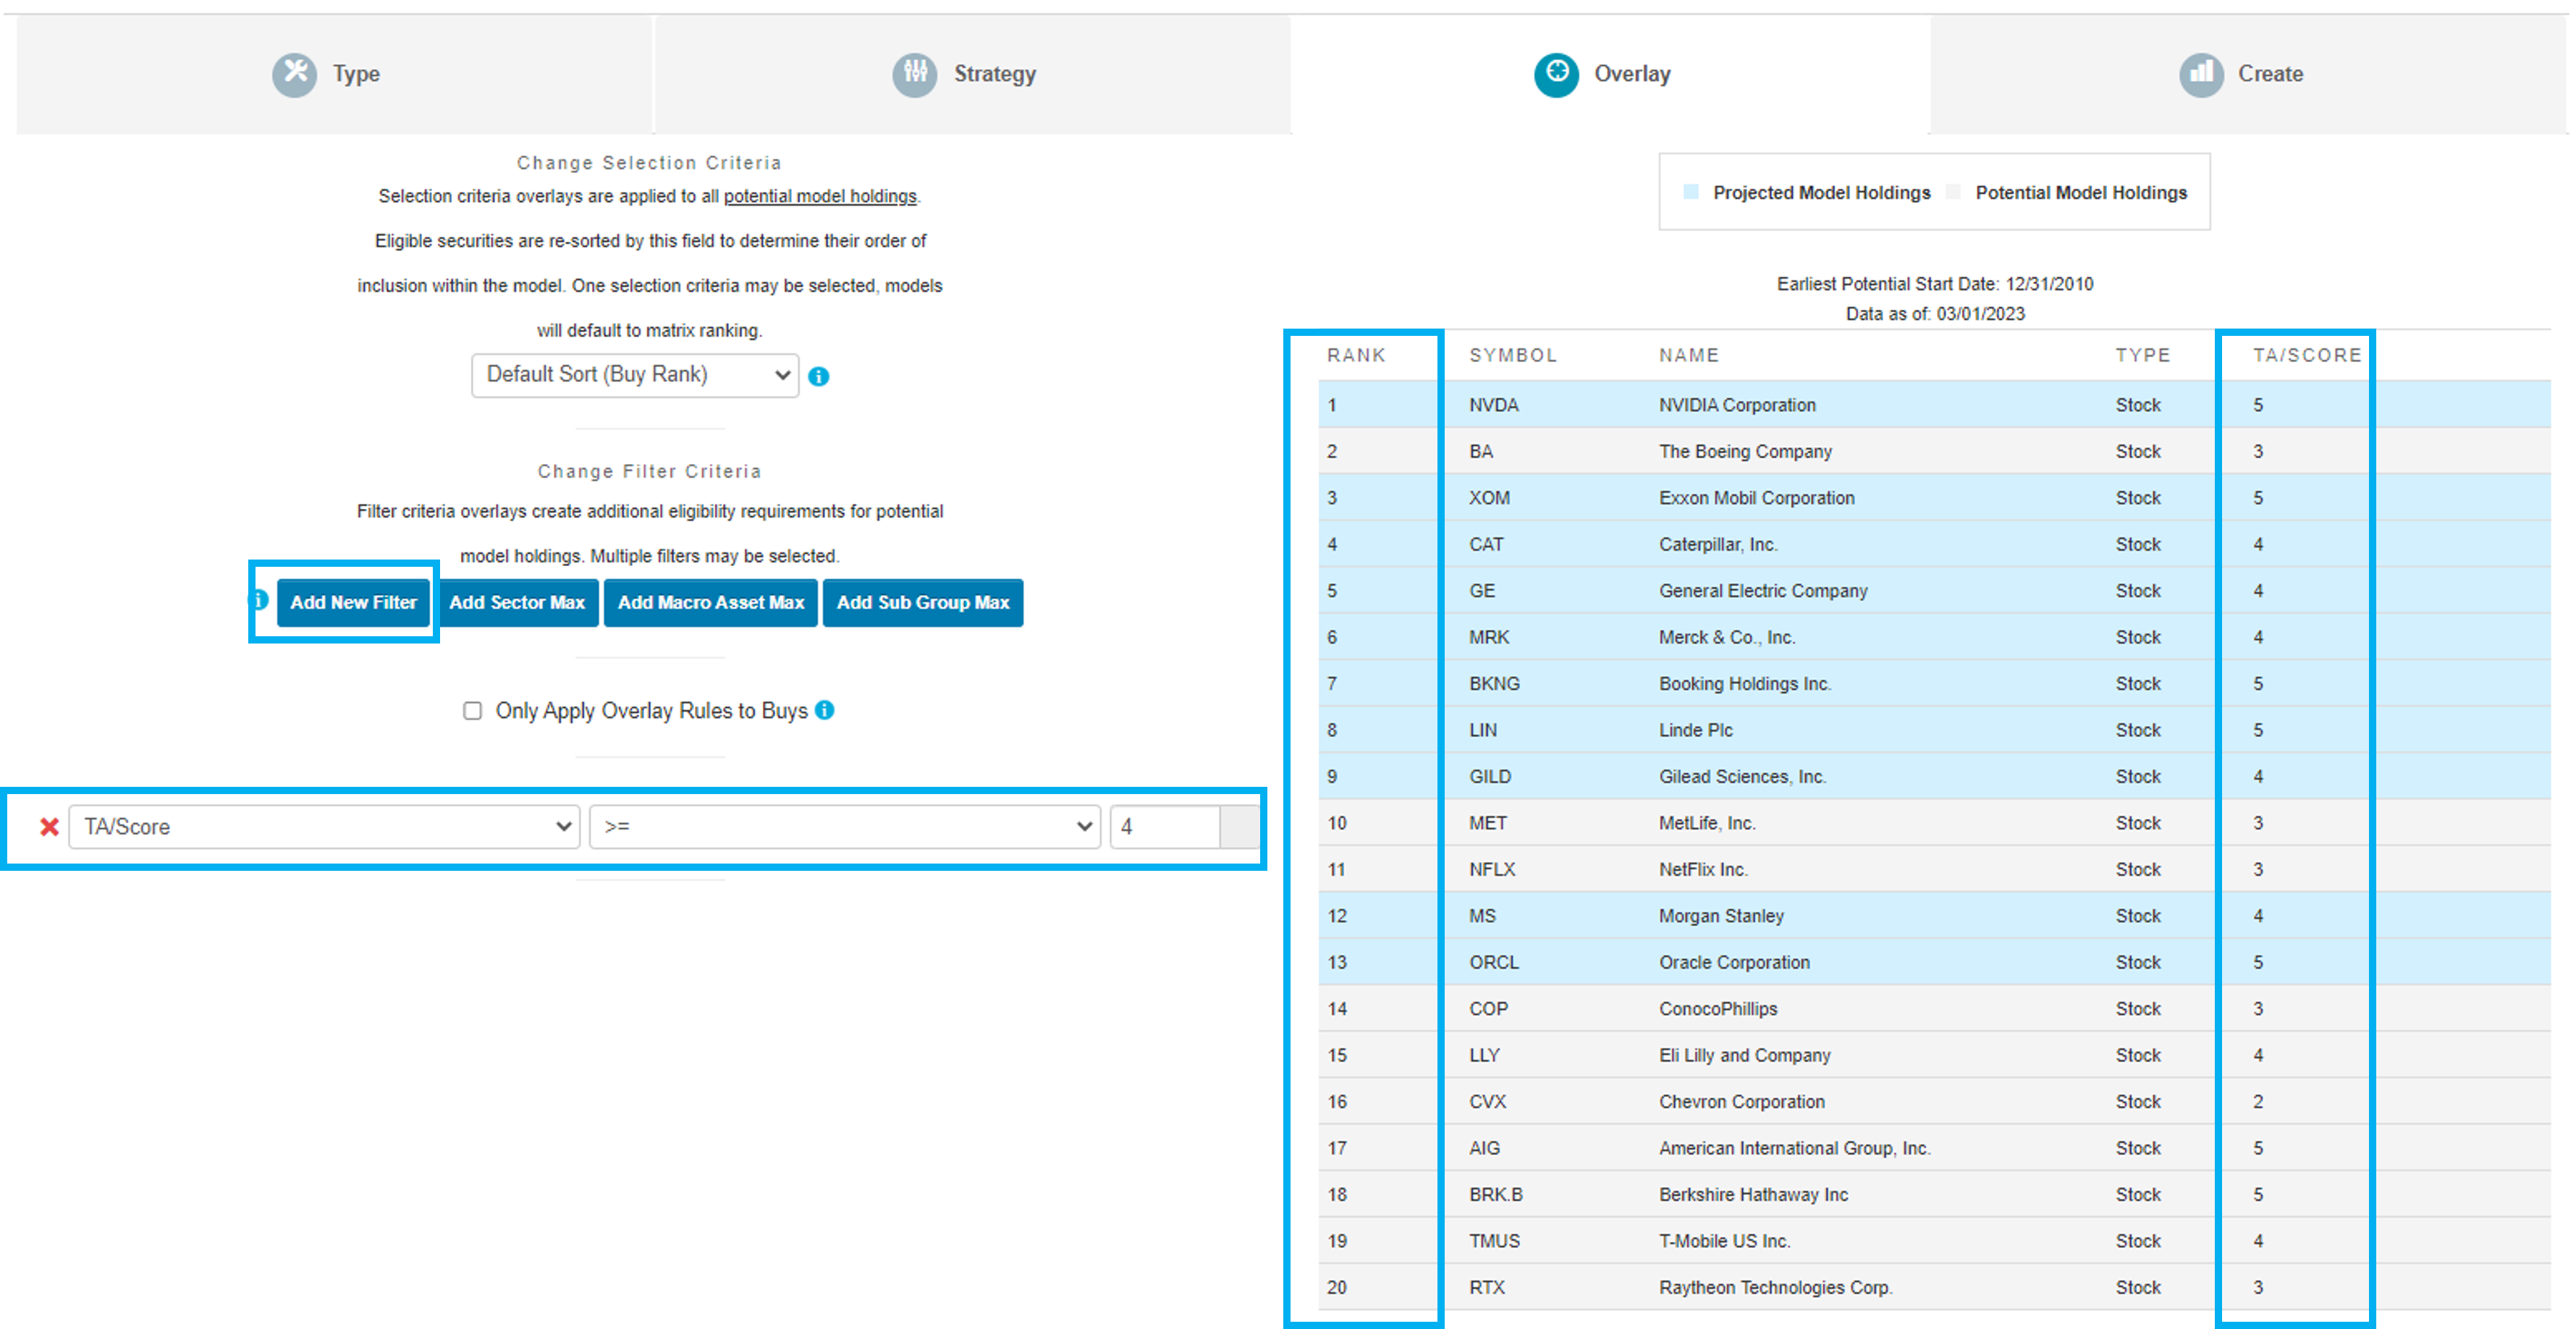2576x1329 pixels.
Task: Click the Create step chart icon
Action: click(x=2201, y=74)
